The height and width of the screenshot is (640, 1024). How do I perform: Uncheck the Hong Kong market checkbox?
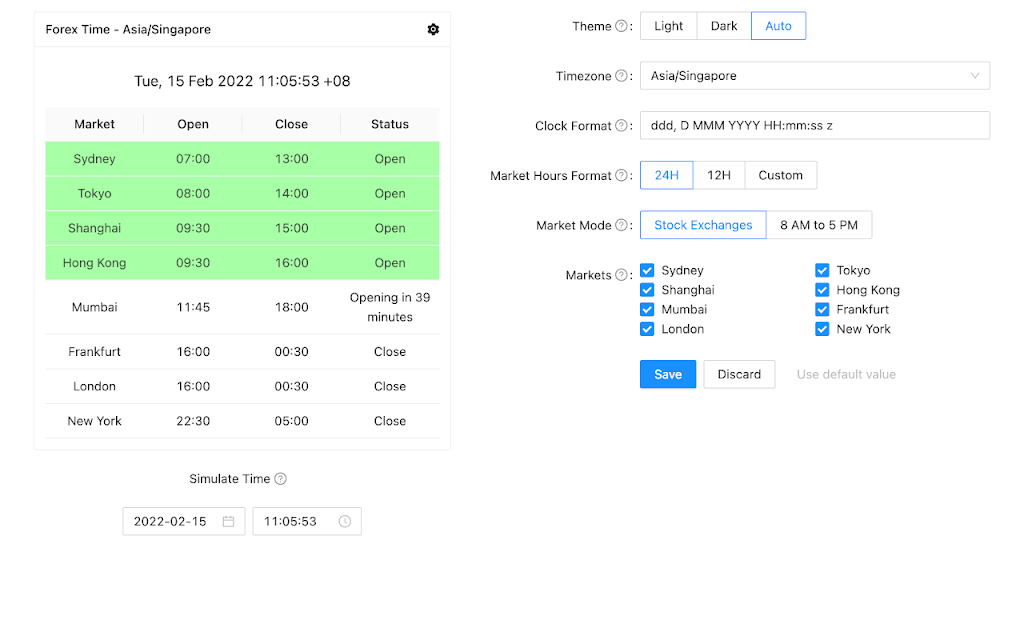pos(822,290)
